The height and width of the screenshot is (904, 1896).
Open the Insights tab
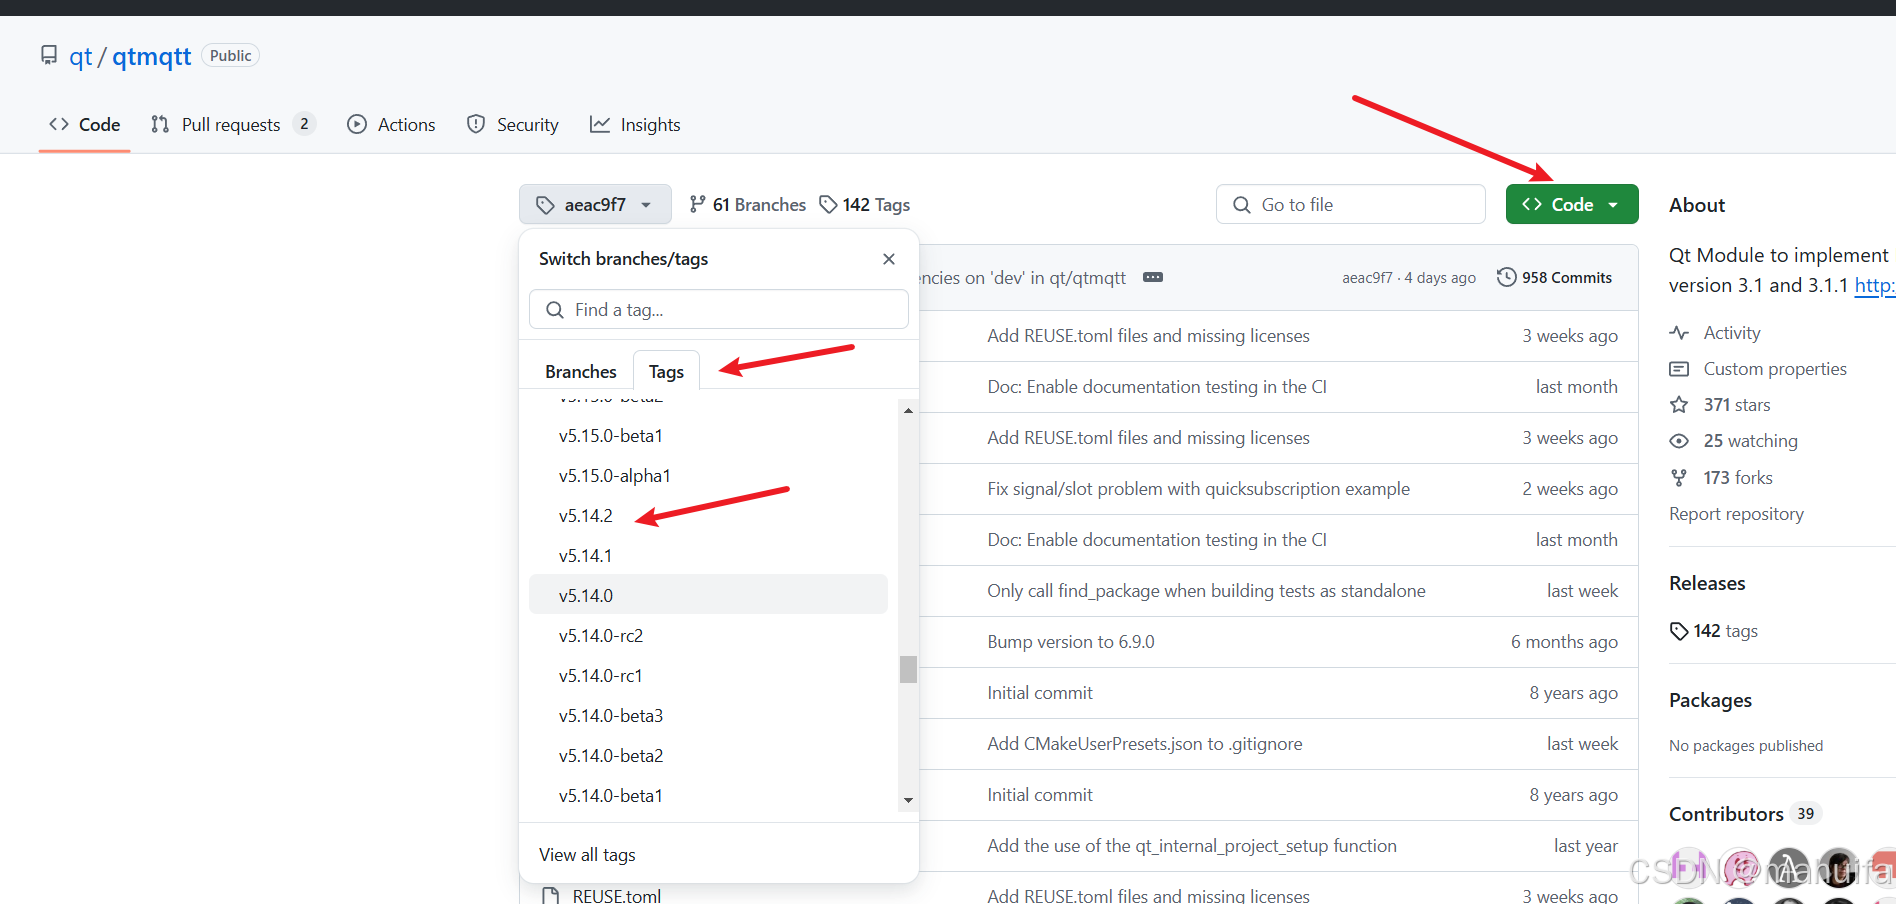(x=635, y=125)
